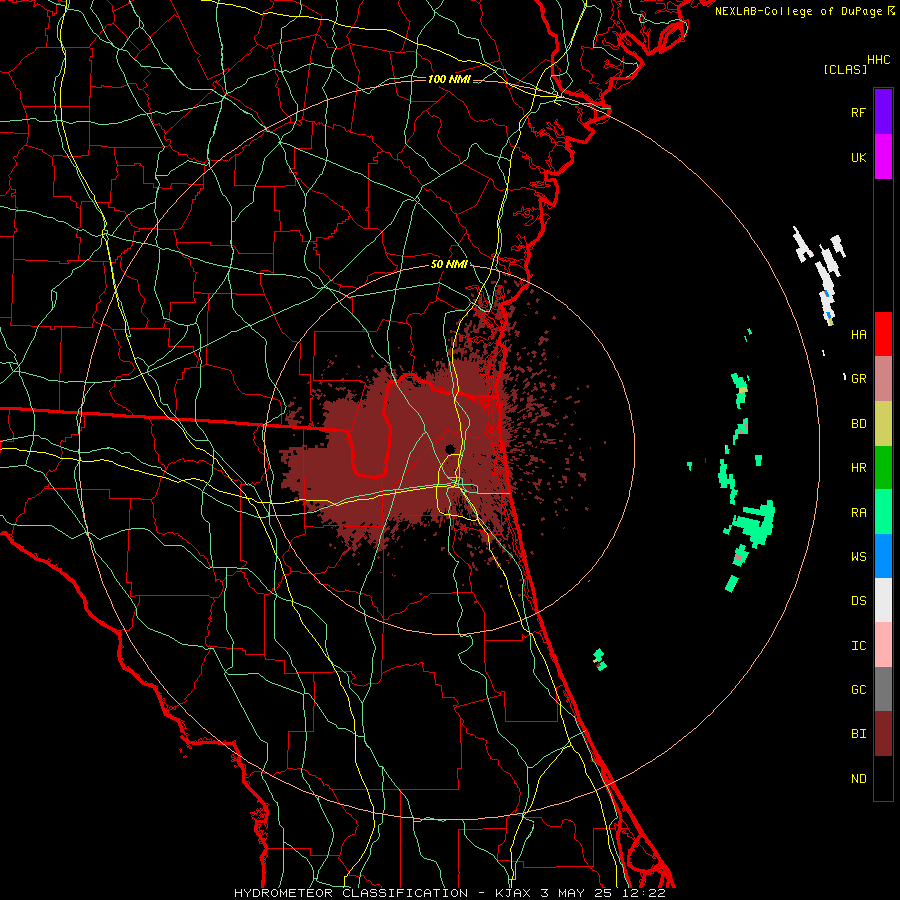900x900 pixels.
Task: Click the "HR" legend label
Action: [858, 468]
